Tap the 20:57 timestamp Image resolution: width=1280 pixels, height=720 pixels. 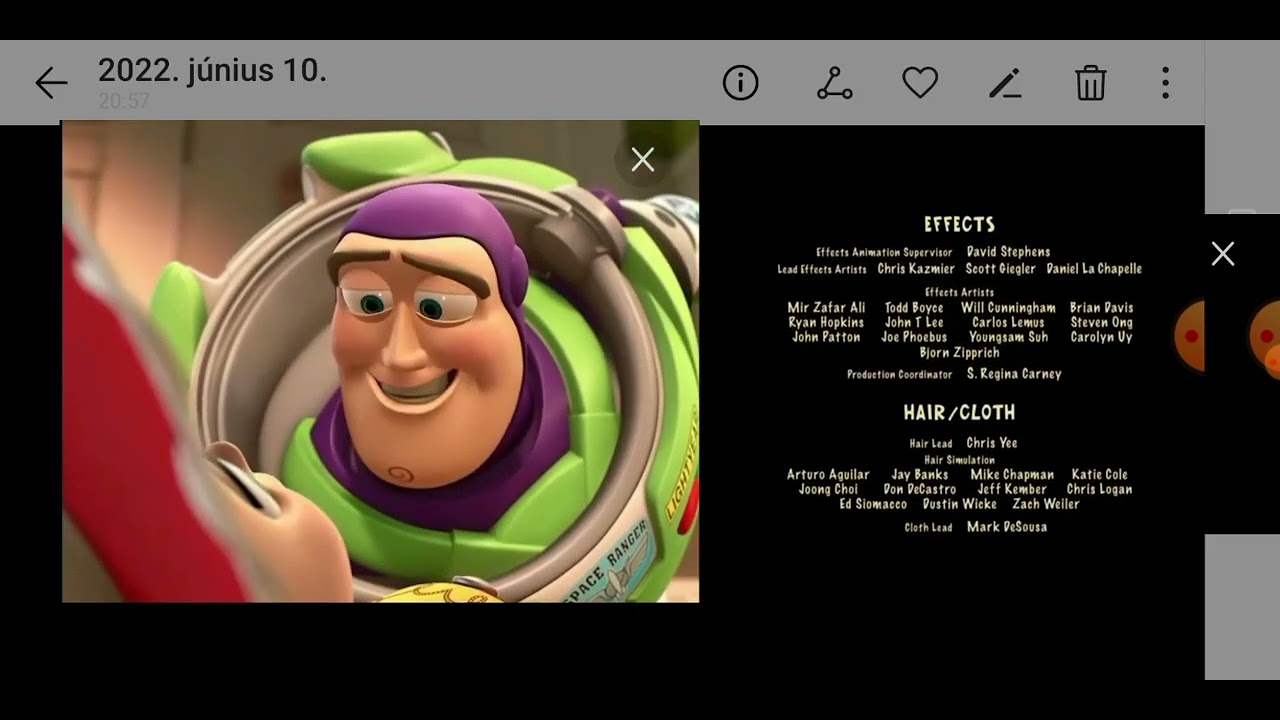point(124,101)
